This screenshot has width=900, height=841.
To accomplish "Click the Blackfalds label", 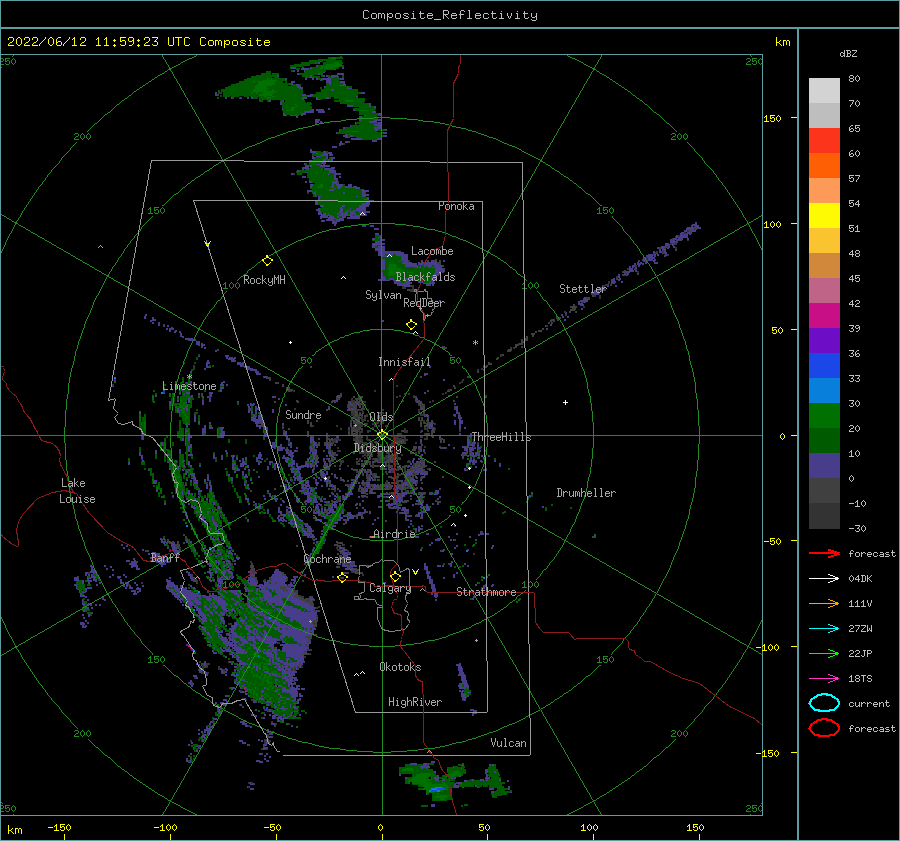I will [x=425, y=277].
